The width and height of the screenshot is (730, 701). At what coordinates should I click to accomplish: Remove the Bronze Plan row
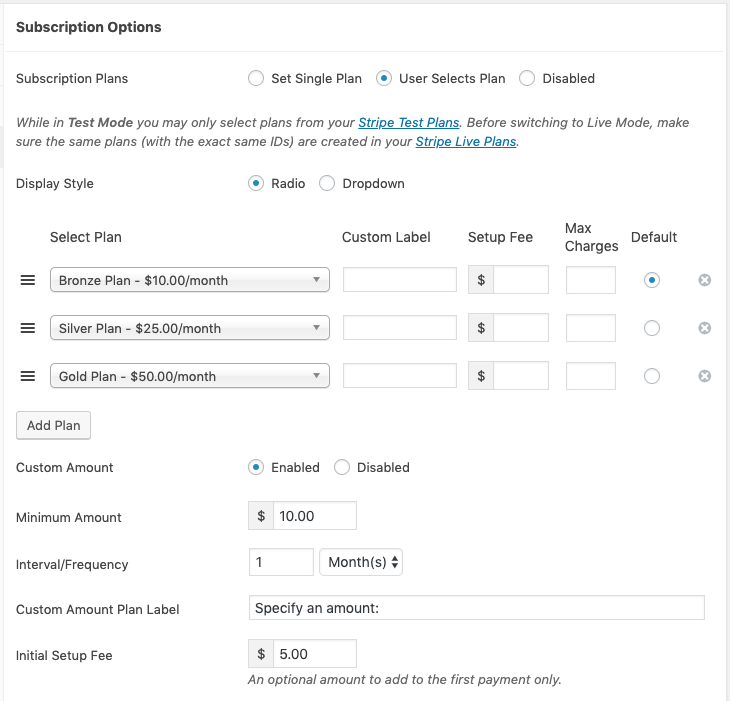(704, 280)
